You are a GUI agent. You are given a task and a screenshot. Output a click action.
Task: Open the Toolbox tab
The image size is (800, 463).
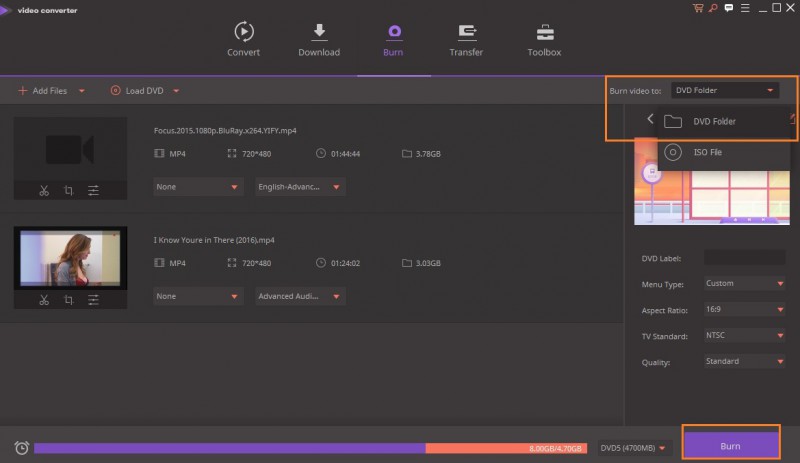544,40
